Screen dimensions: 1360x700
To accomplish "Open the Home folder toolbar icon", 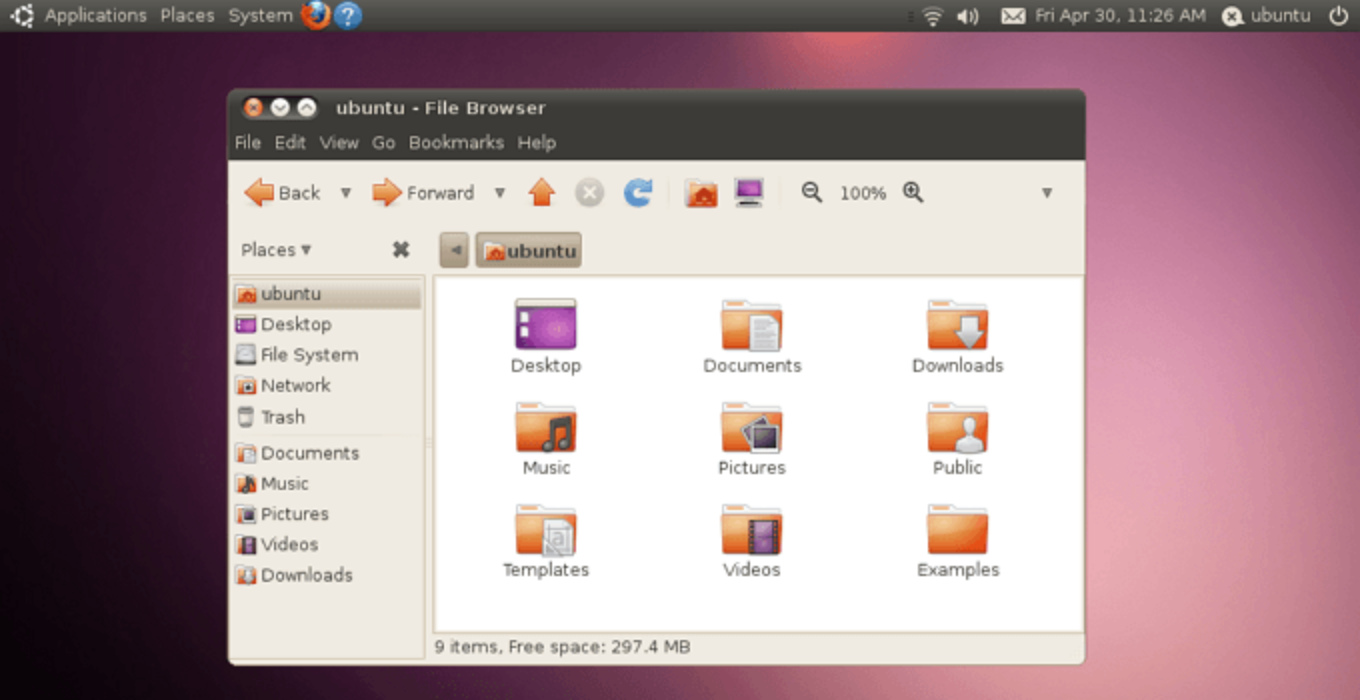I will 701,193.
